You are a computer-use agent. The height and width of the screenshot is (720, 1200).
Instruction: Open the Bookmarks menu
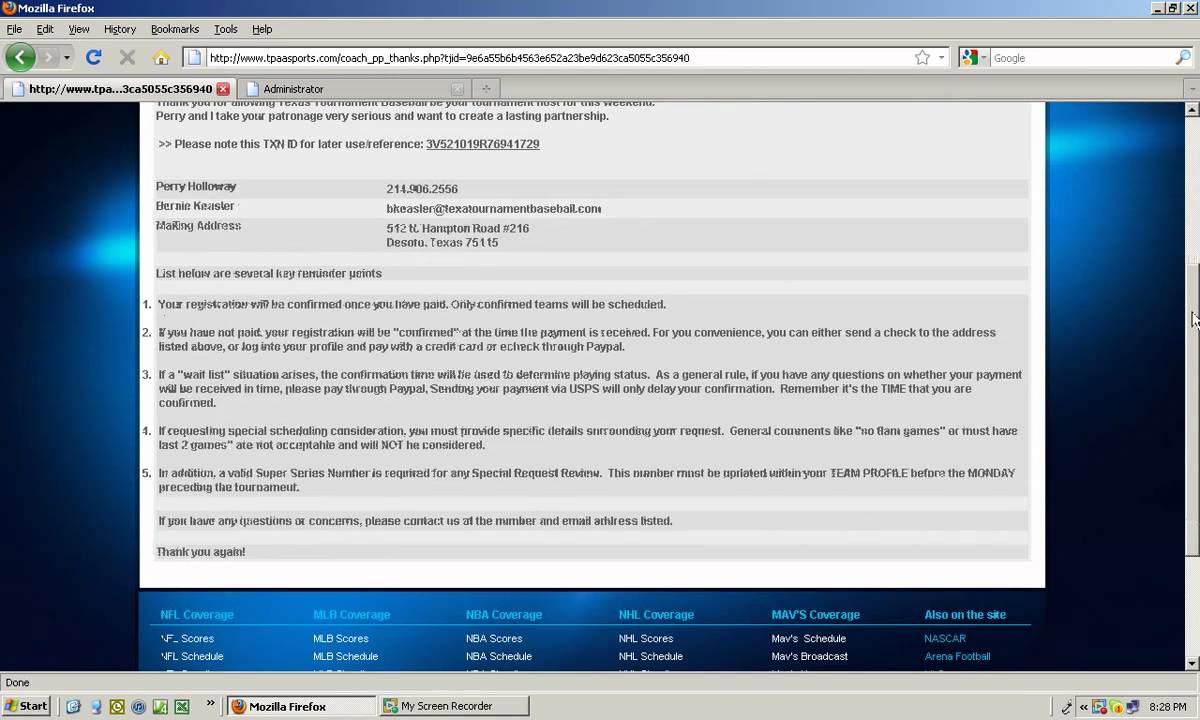pos(175,29)
